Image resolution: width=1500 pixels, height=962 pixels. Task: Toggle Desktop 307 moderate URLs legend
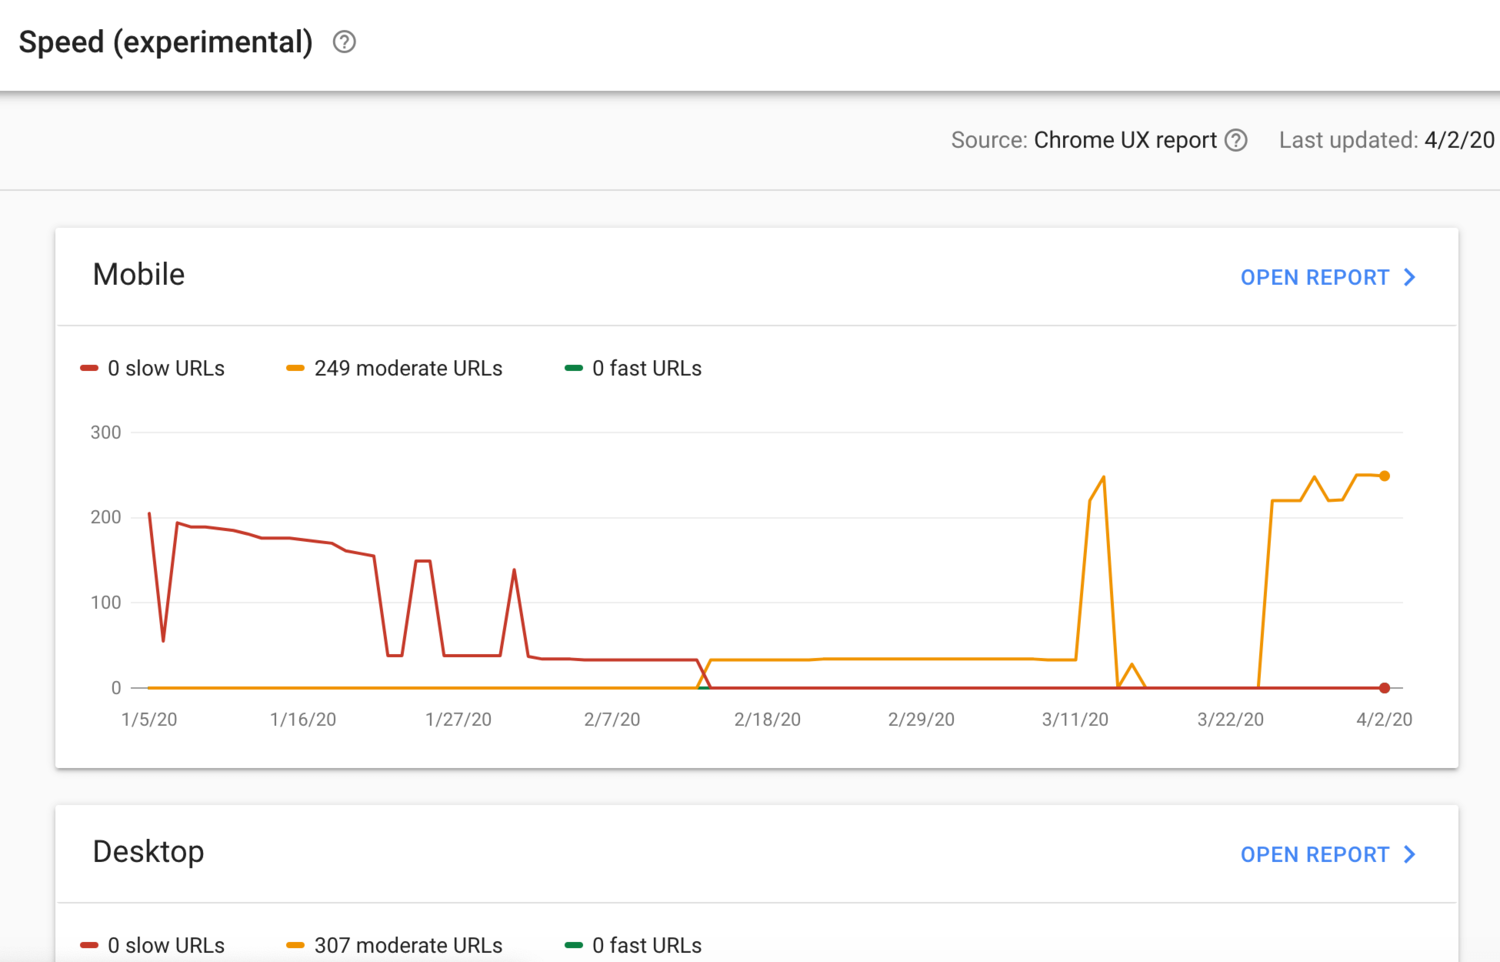tap(395, 945)
